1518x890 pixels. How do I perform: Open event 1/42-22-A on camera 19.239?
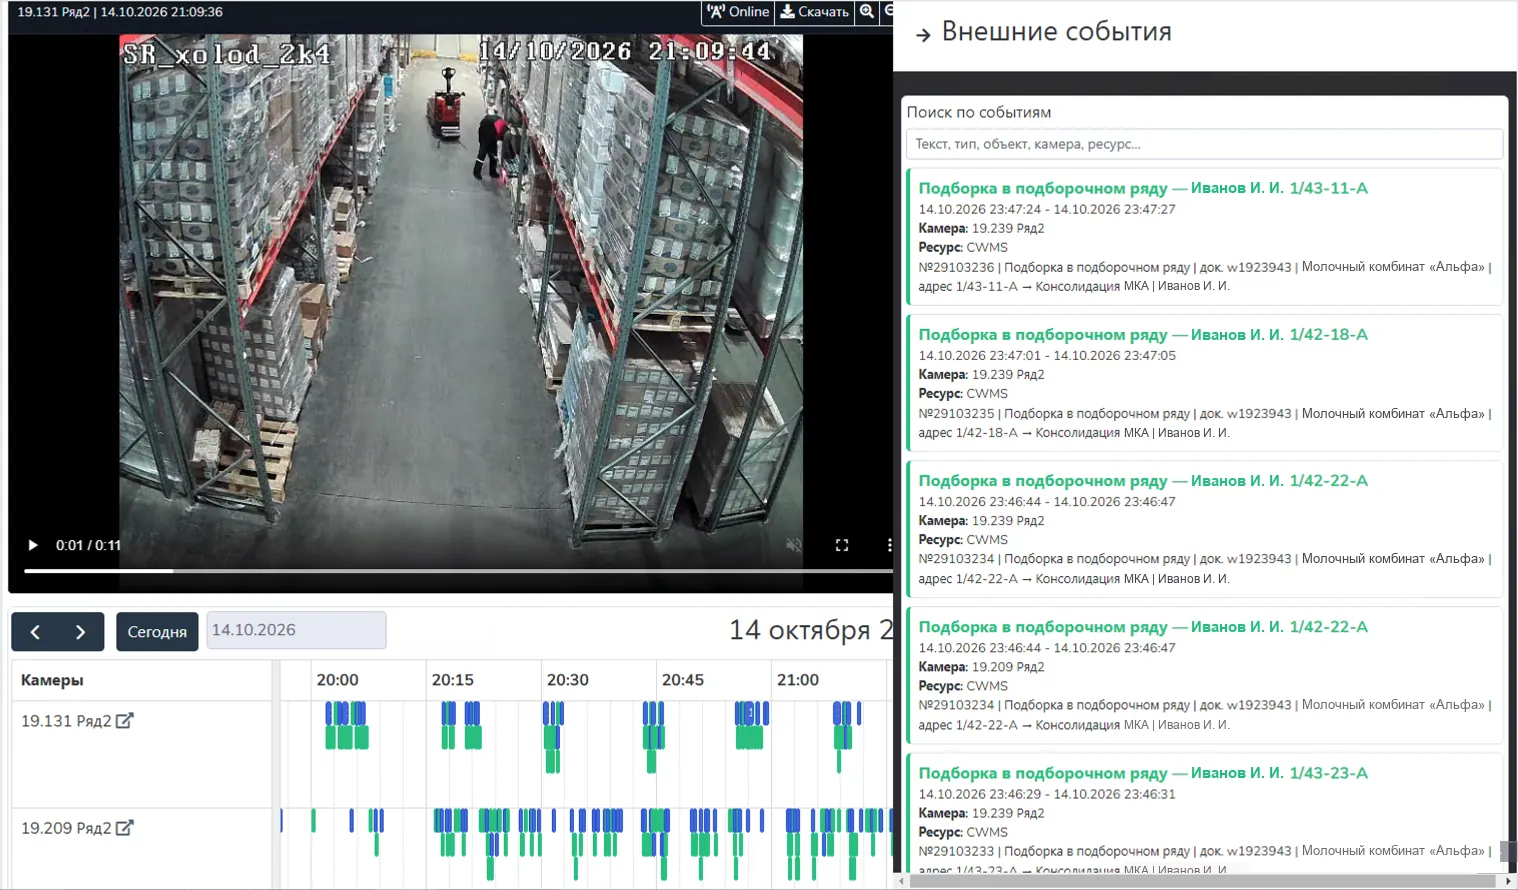tap(1204, 529)
